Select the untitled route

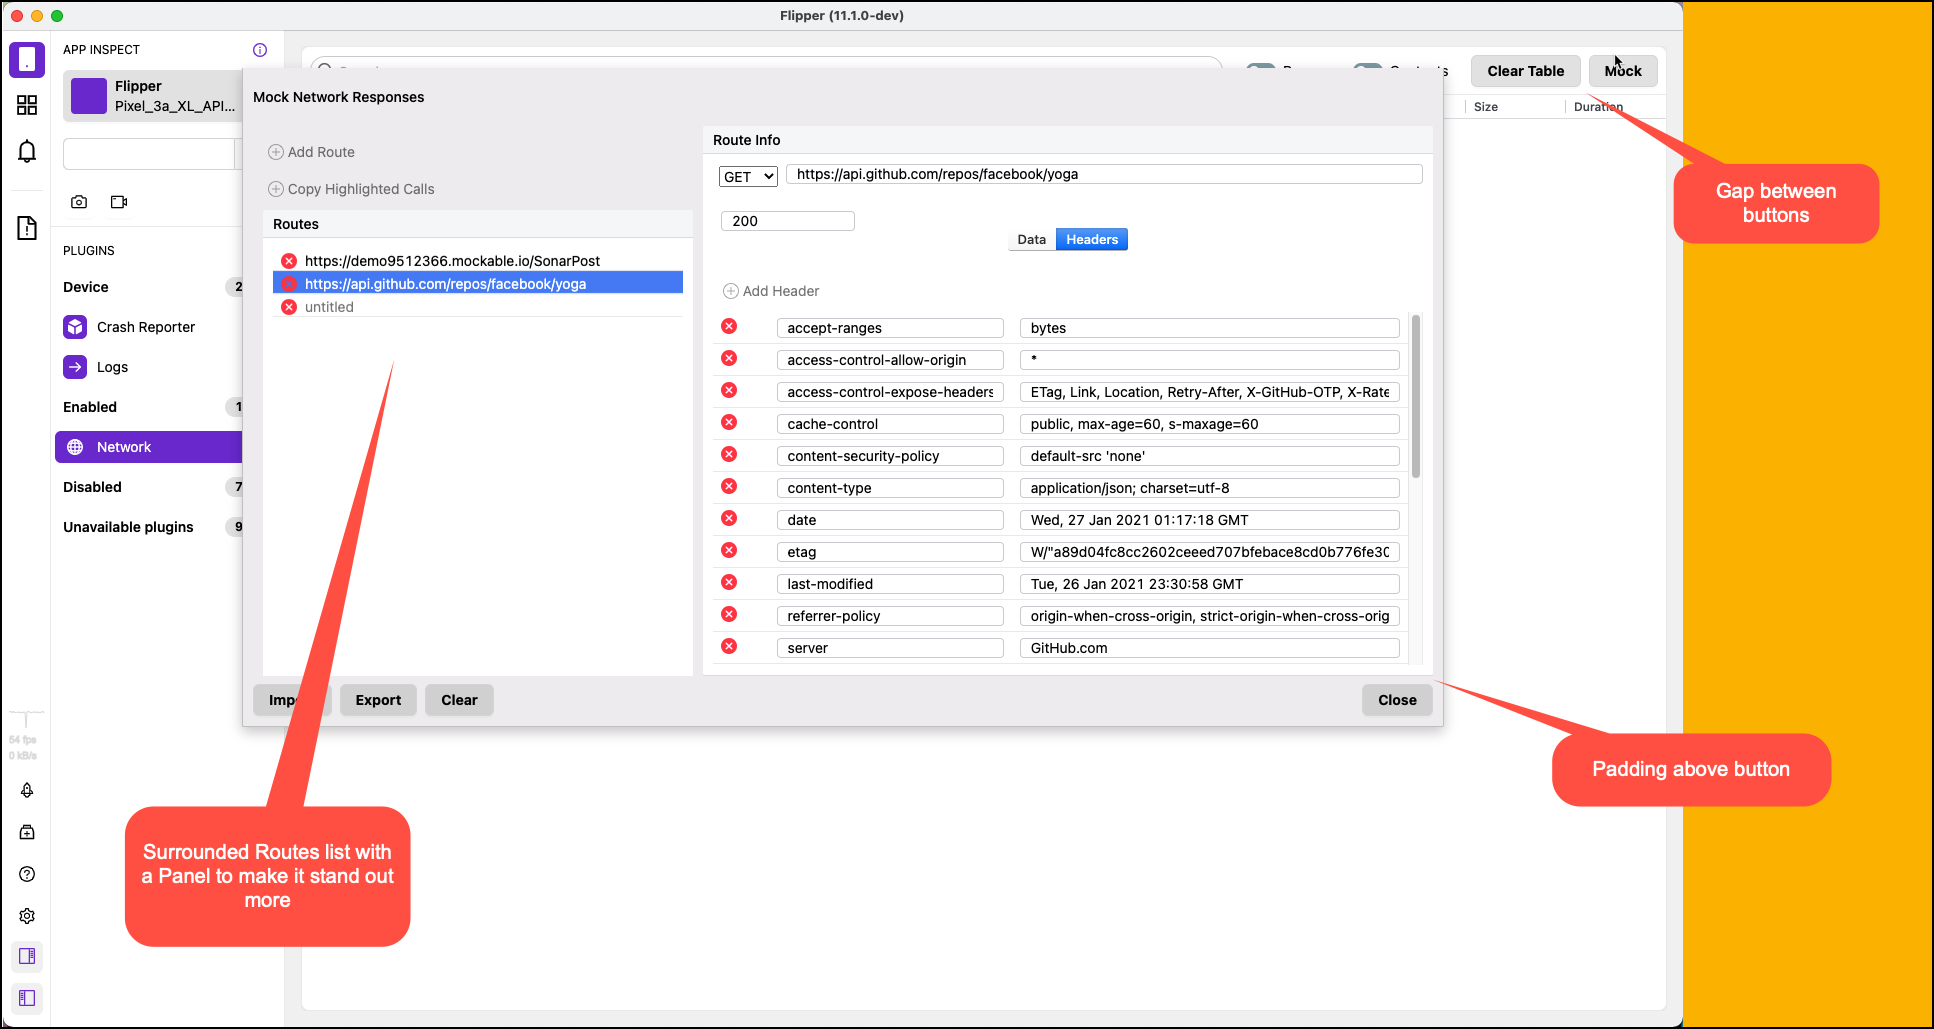pyautogui.click(x=478, y=307)
